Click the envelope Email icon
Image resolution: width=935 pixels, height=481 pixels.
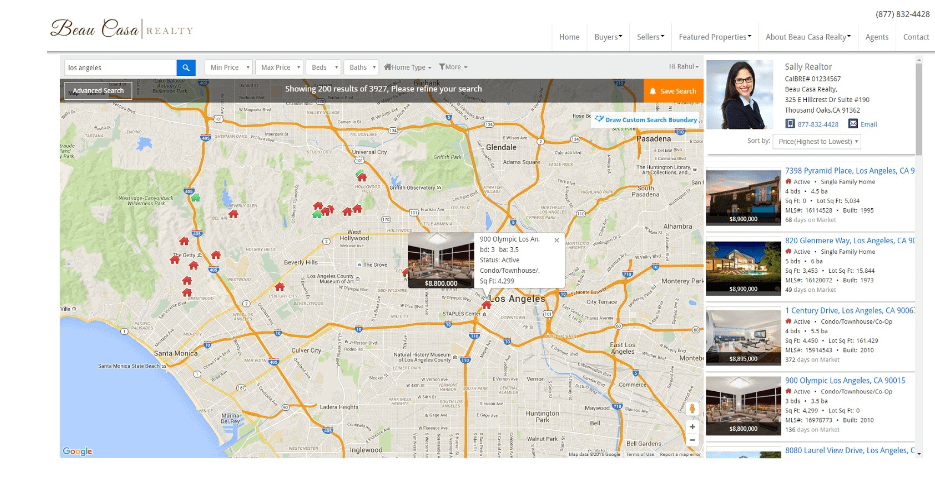[x=853, y=124]
